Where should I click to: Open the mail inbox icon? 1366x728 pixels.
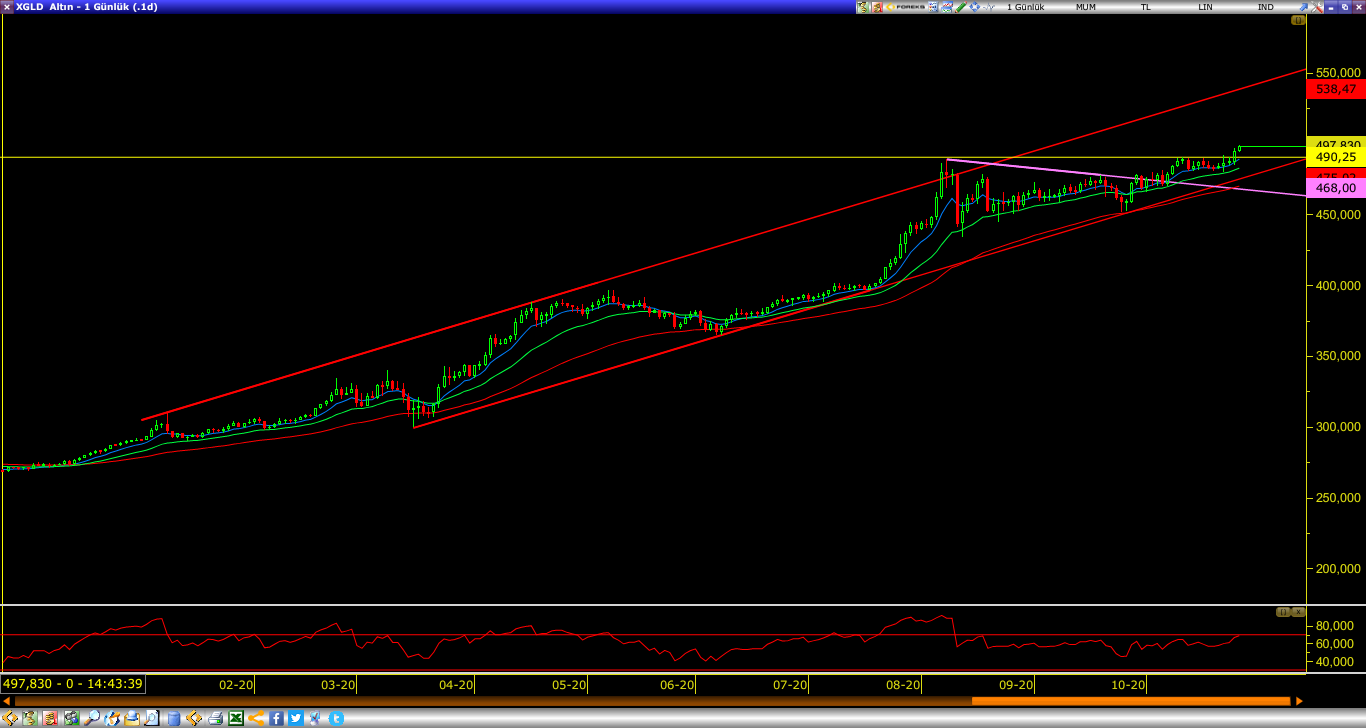coord(132,718)
